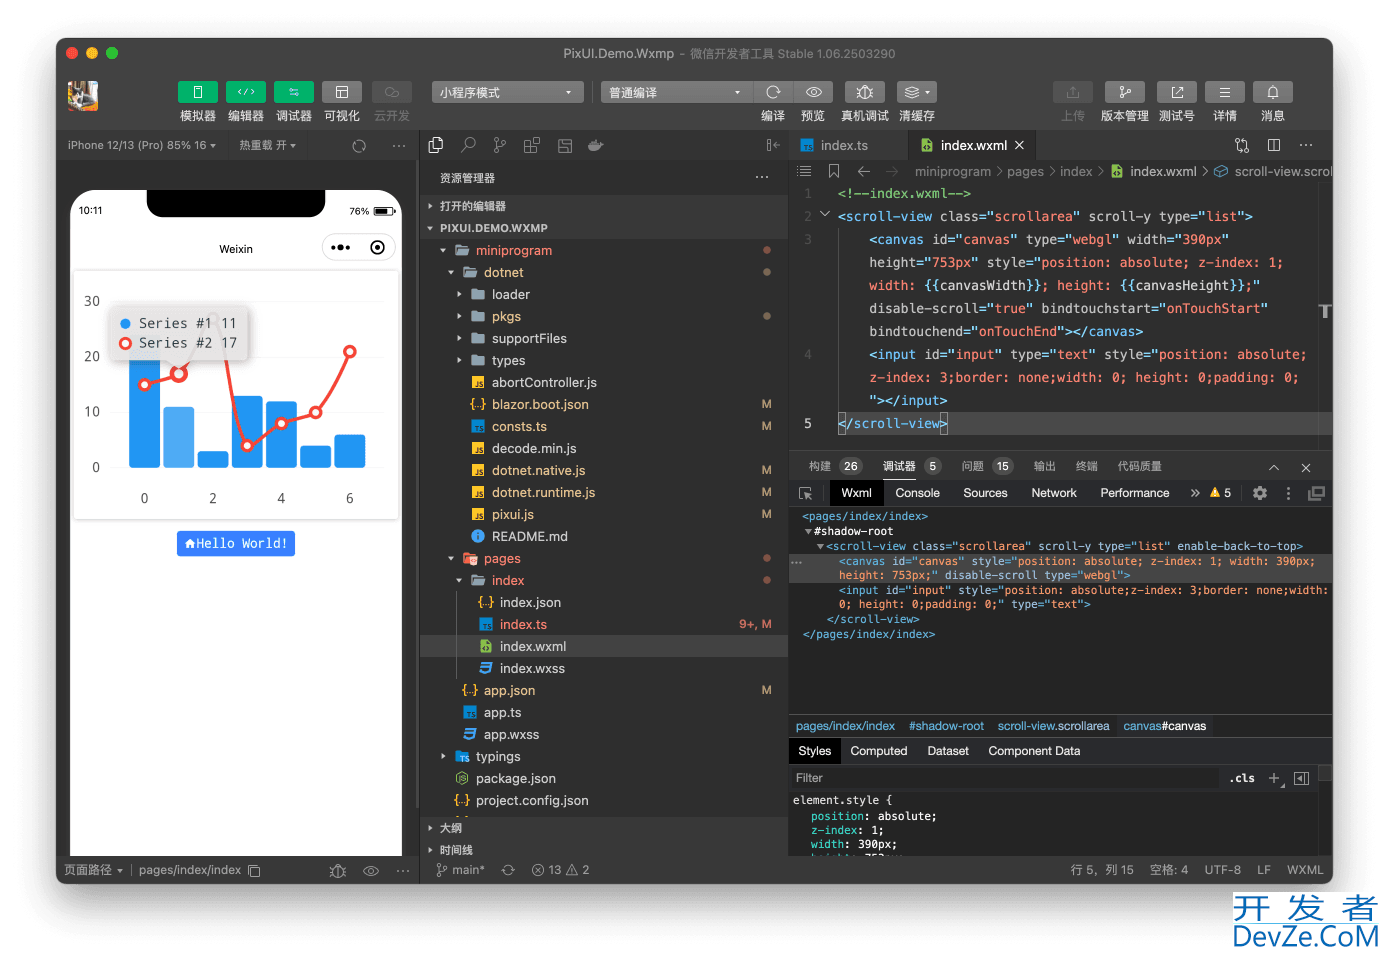Viewport: 1389px width, 958px height.
Task: Click the UTF-8 encoding status item
Action: coord(1222,870)
